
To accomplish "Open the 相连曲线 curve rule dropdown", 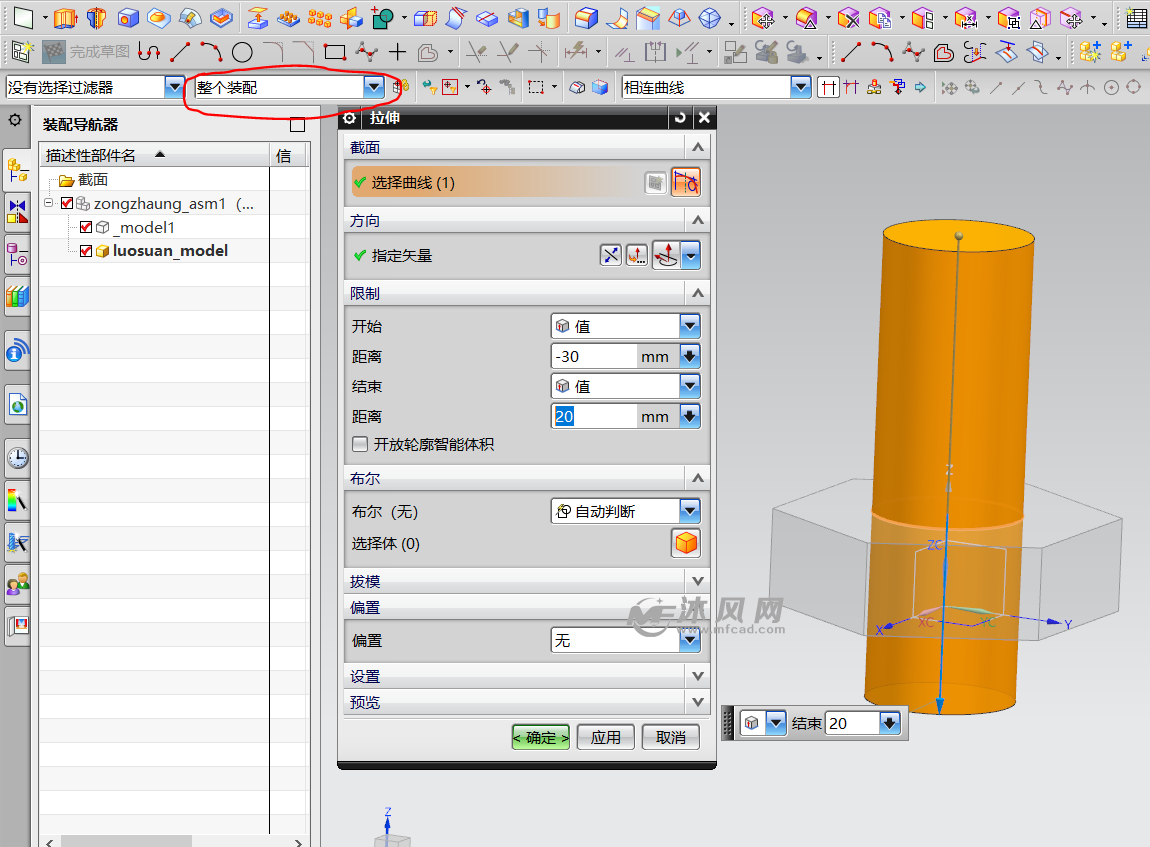I will [800, 87].
